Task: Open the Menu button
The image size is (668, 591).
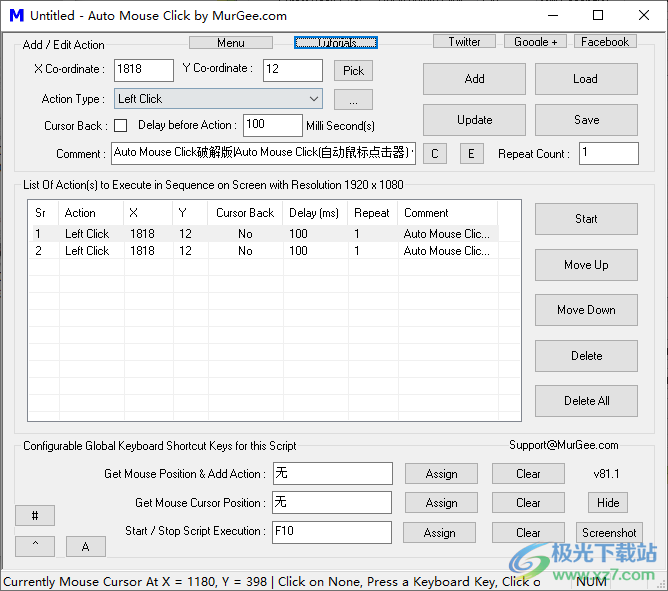Action: click(x=230, y=43)
